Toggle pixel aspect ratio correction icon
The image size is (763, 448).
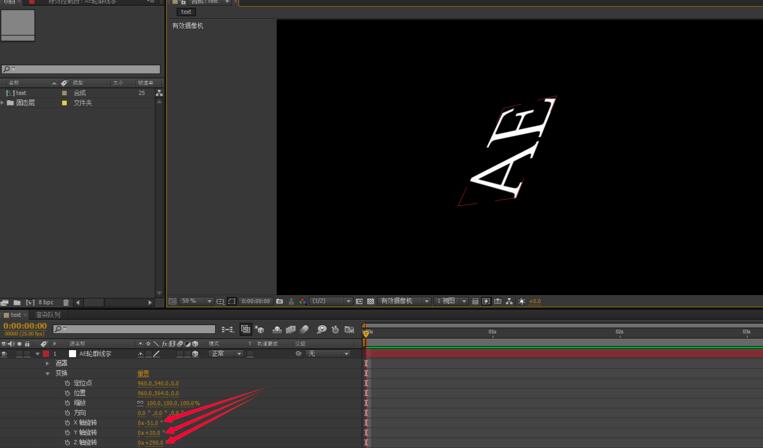click(475, 302)
